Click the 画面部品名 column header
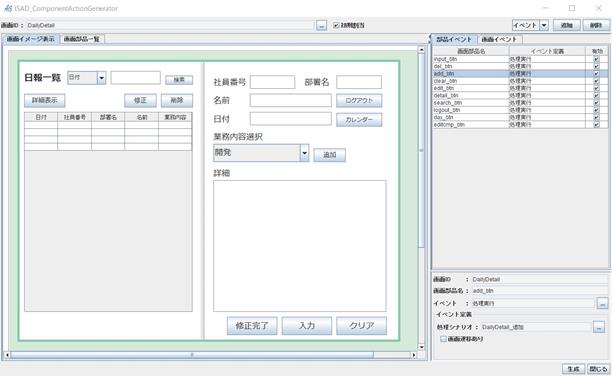This screenshot has height=376, width=612. click(471, 51)
